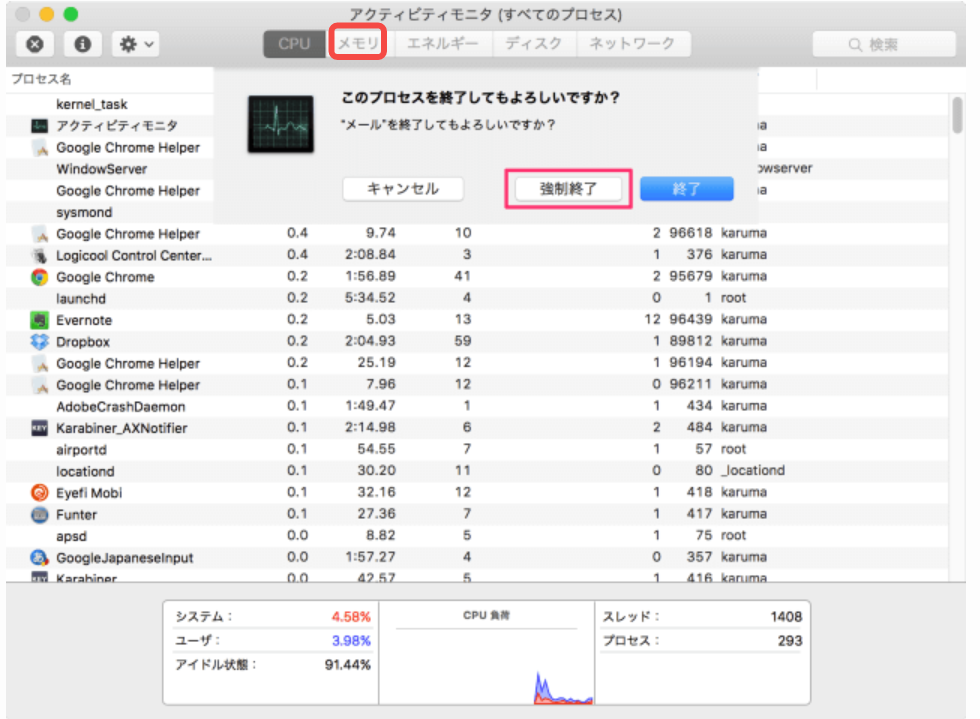This screenshot has width=980, height=719.
Task: Select the airportd process name
Action: pyautogui.click(x=81, y=450)
